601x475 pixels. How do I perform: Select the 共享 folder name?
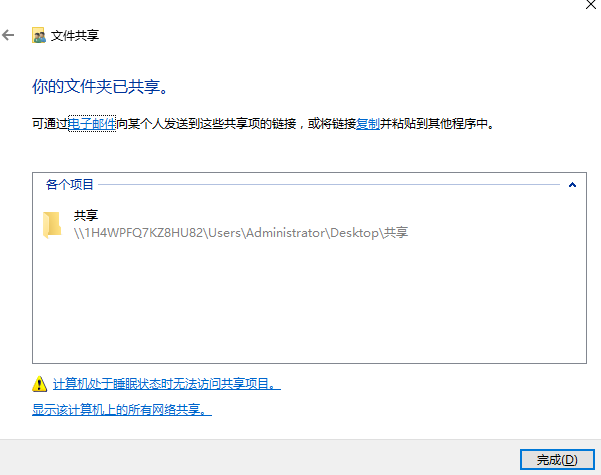click(86, 215)
